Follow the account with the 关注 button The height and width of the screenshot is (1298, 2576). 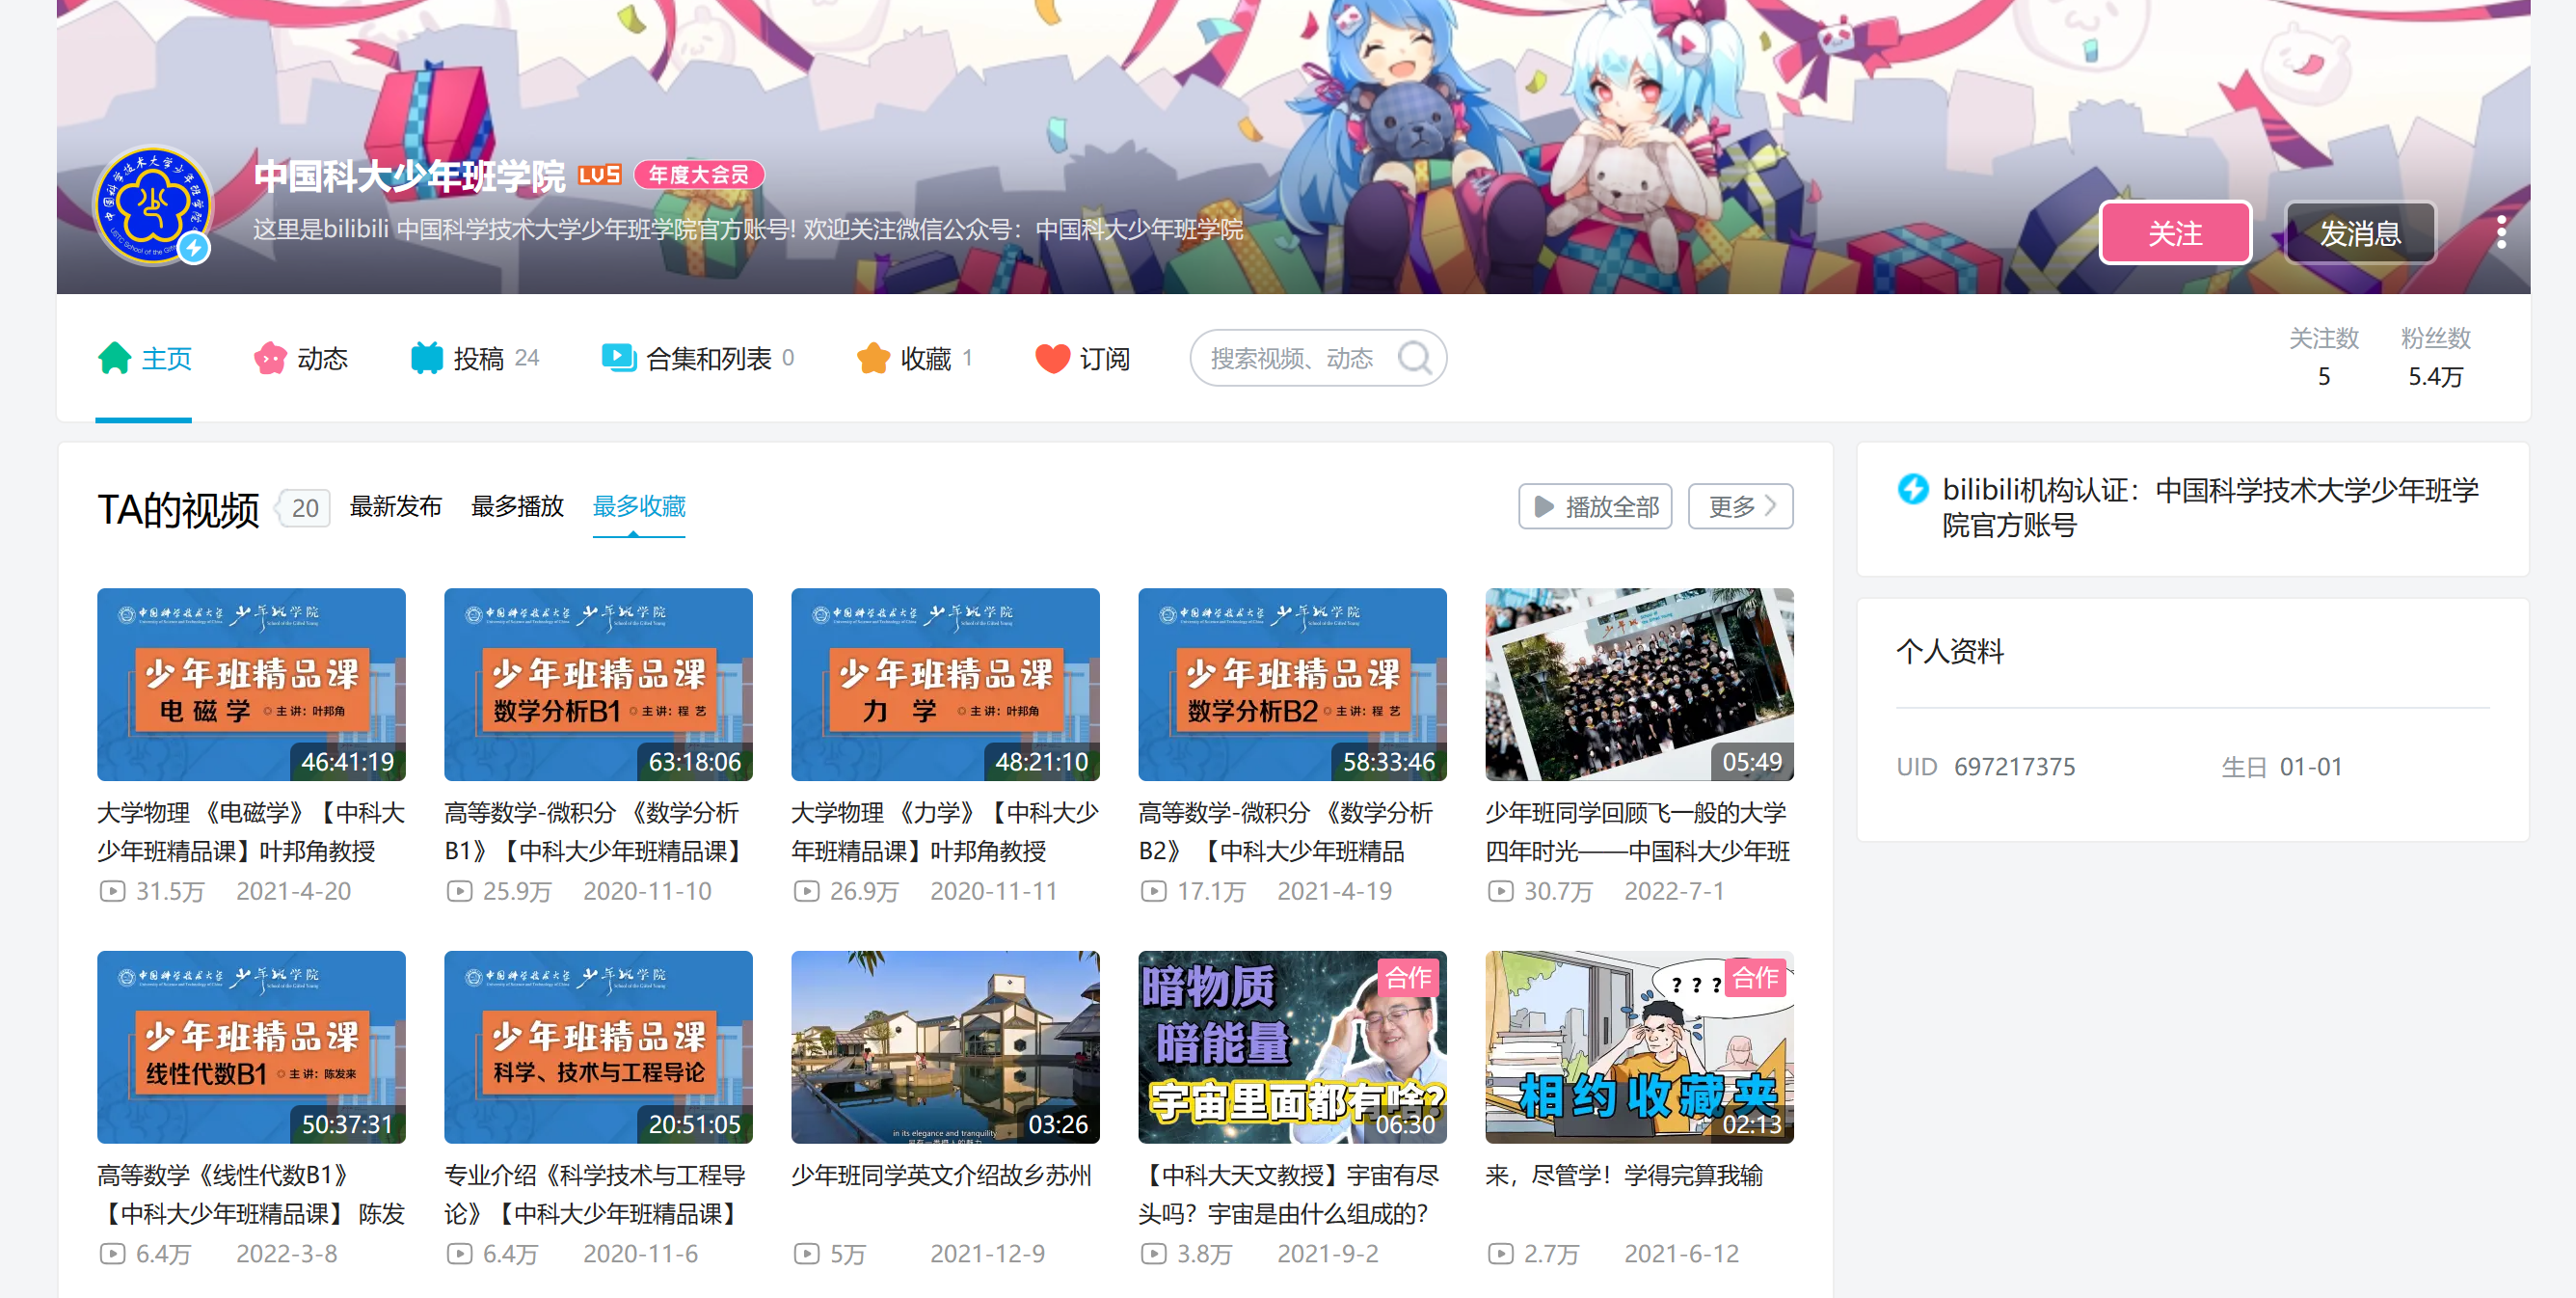pyautogui.click(x=2175, y=232)
